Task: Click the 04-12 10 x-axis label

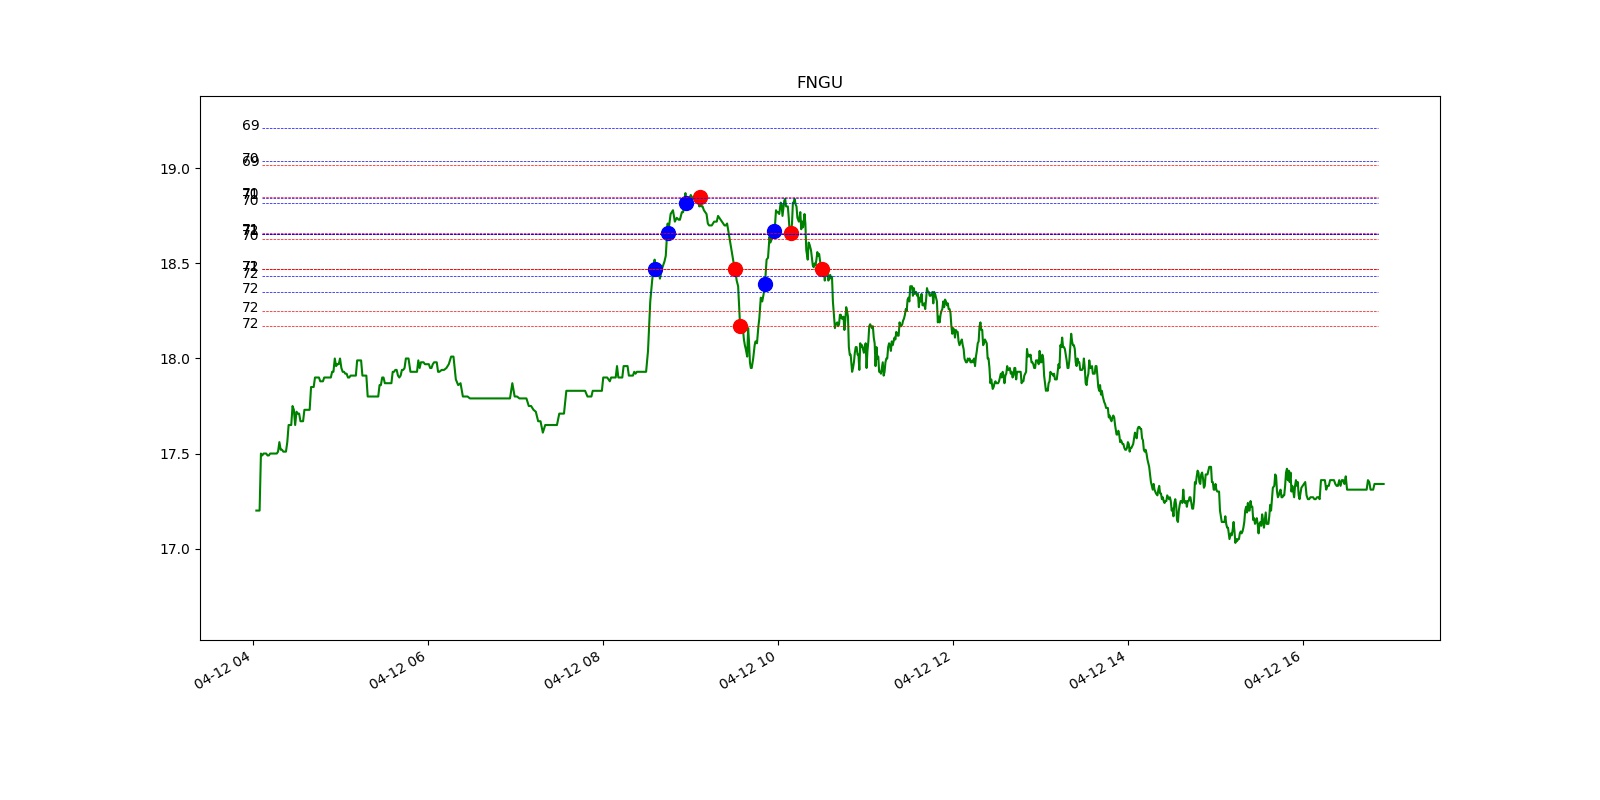Action: click(x=747, y=669)
